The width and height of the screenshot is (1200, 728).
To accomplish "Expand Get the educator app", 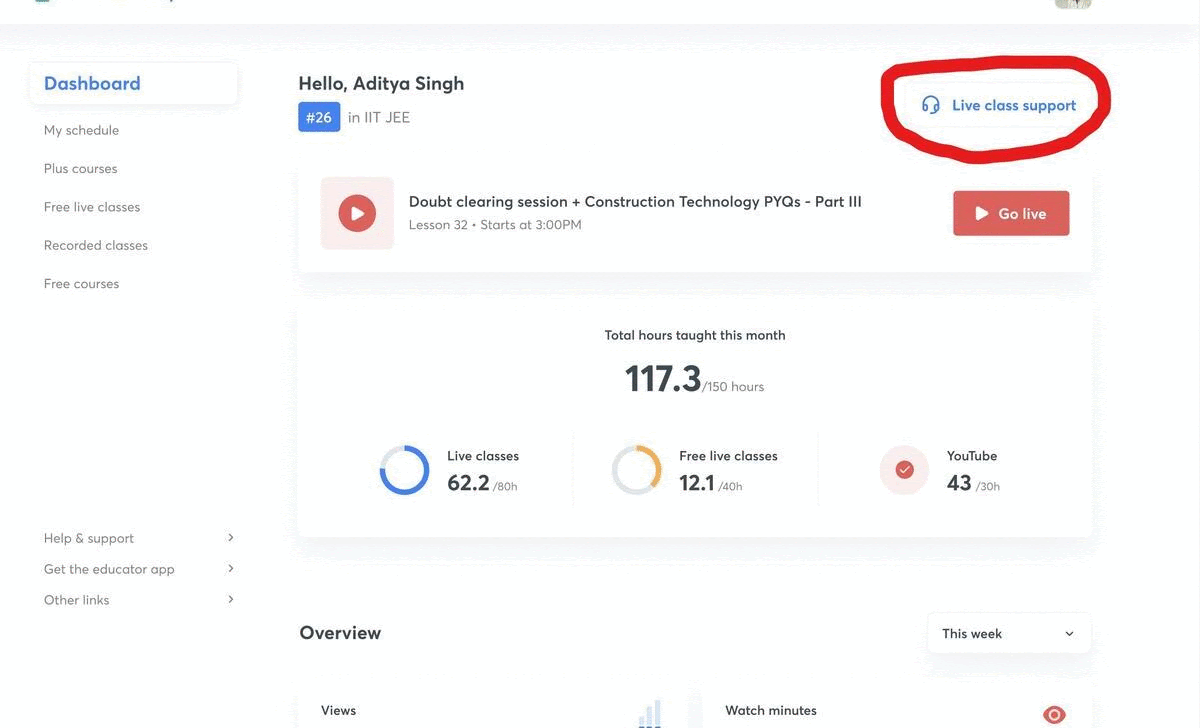I will click(139, 569).
